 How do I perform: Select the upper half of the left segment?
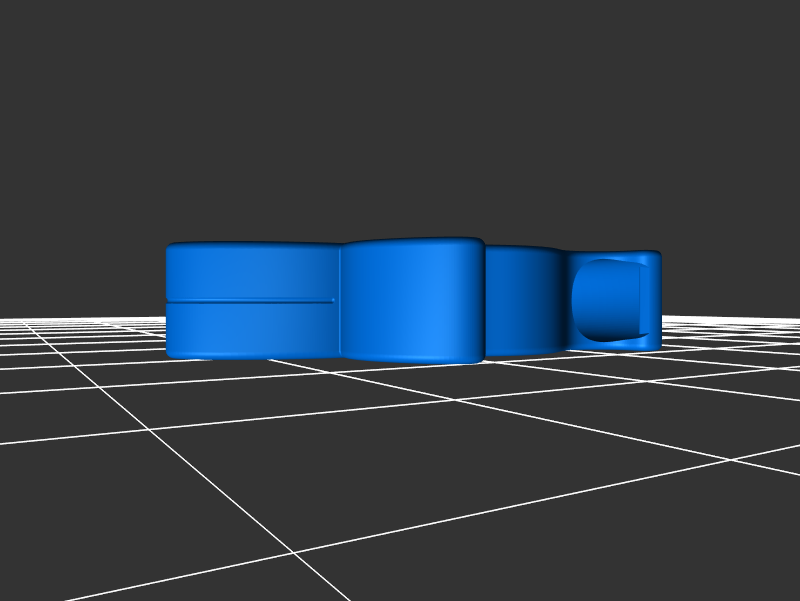[x=252, y=272]
